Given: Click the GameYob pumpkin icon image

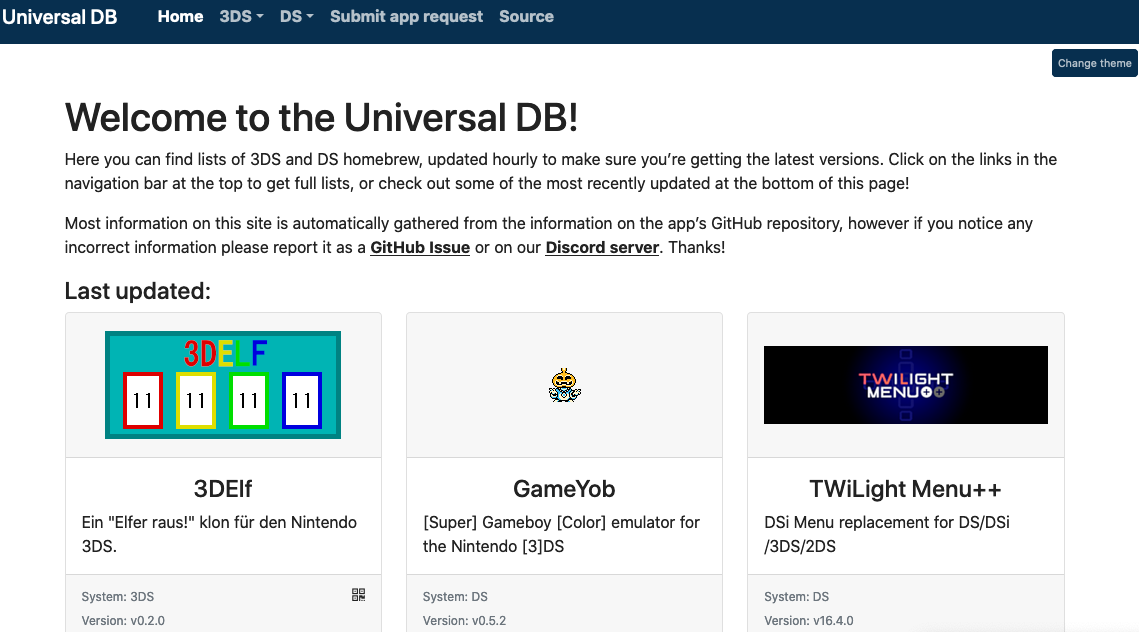Looking at the screenshot, I should click(x=564, y=385).
